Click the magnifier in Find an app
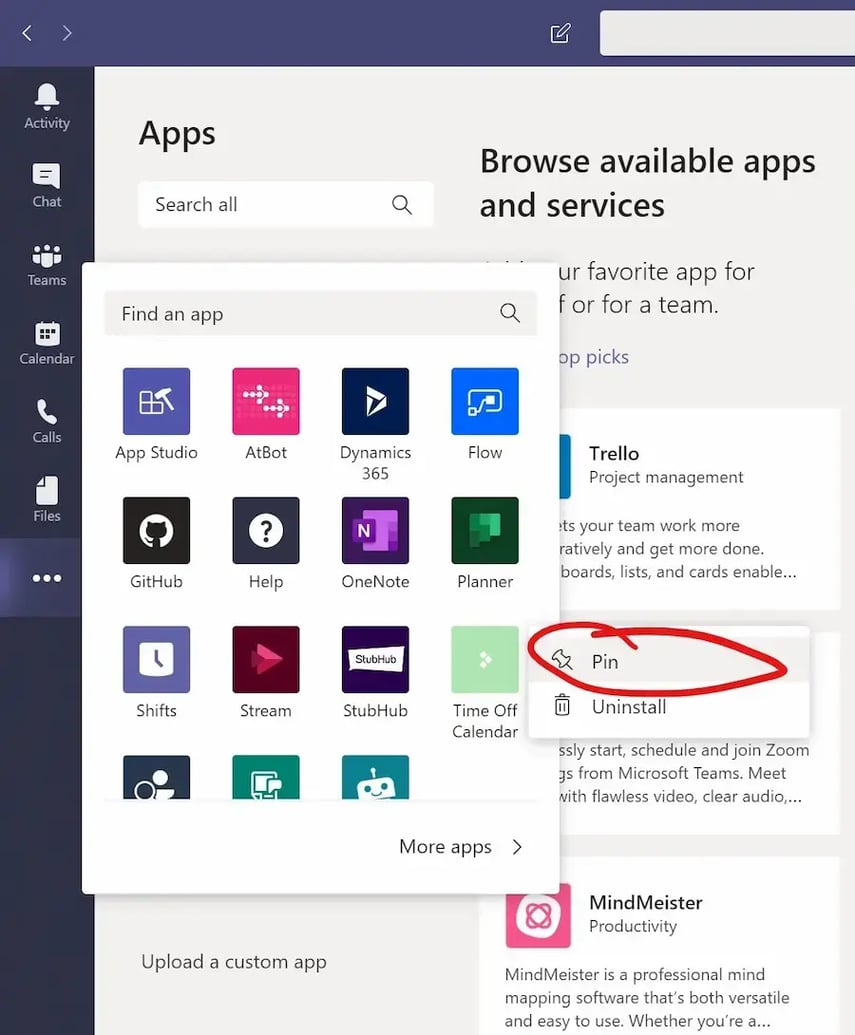 coord(510,313)
